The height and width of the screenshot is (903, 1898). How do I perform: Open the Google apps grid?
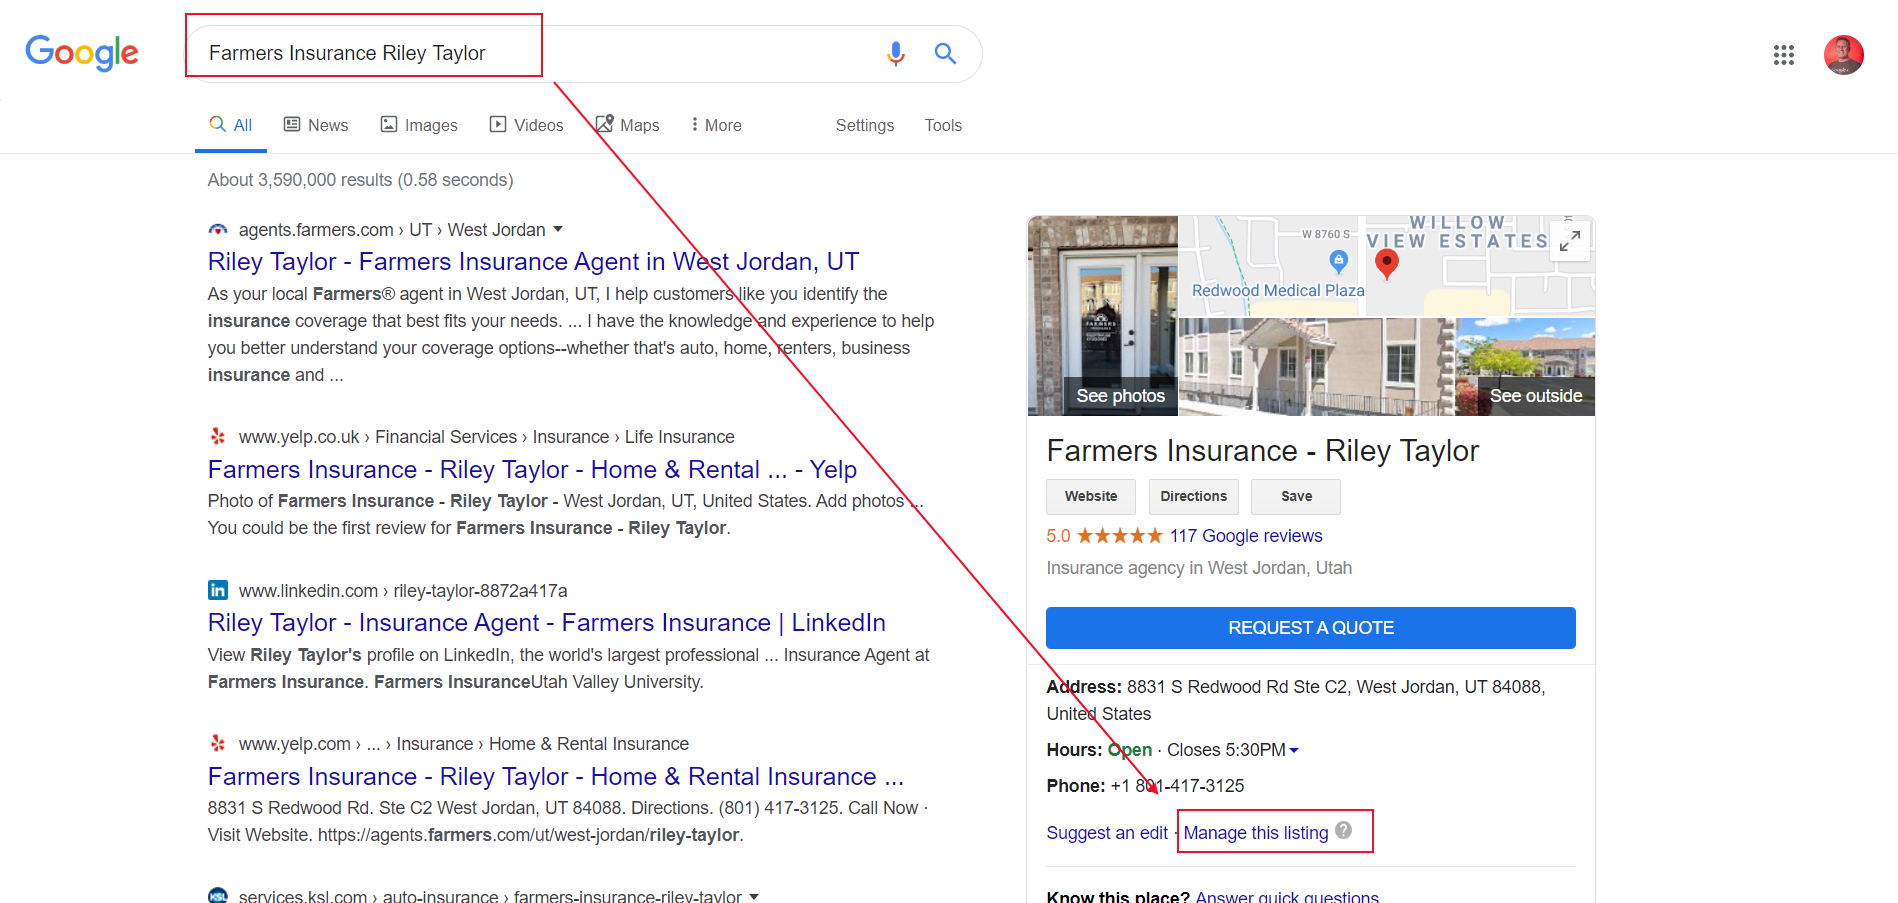[1784, 55]
